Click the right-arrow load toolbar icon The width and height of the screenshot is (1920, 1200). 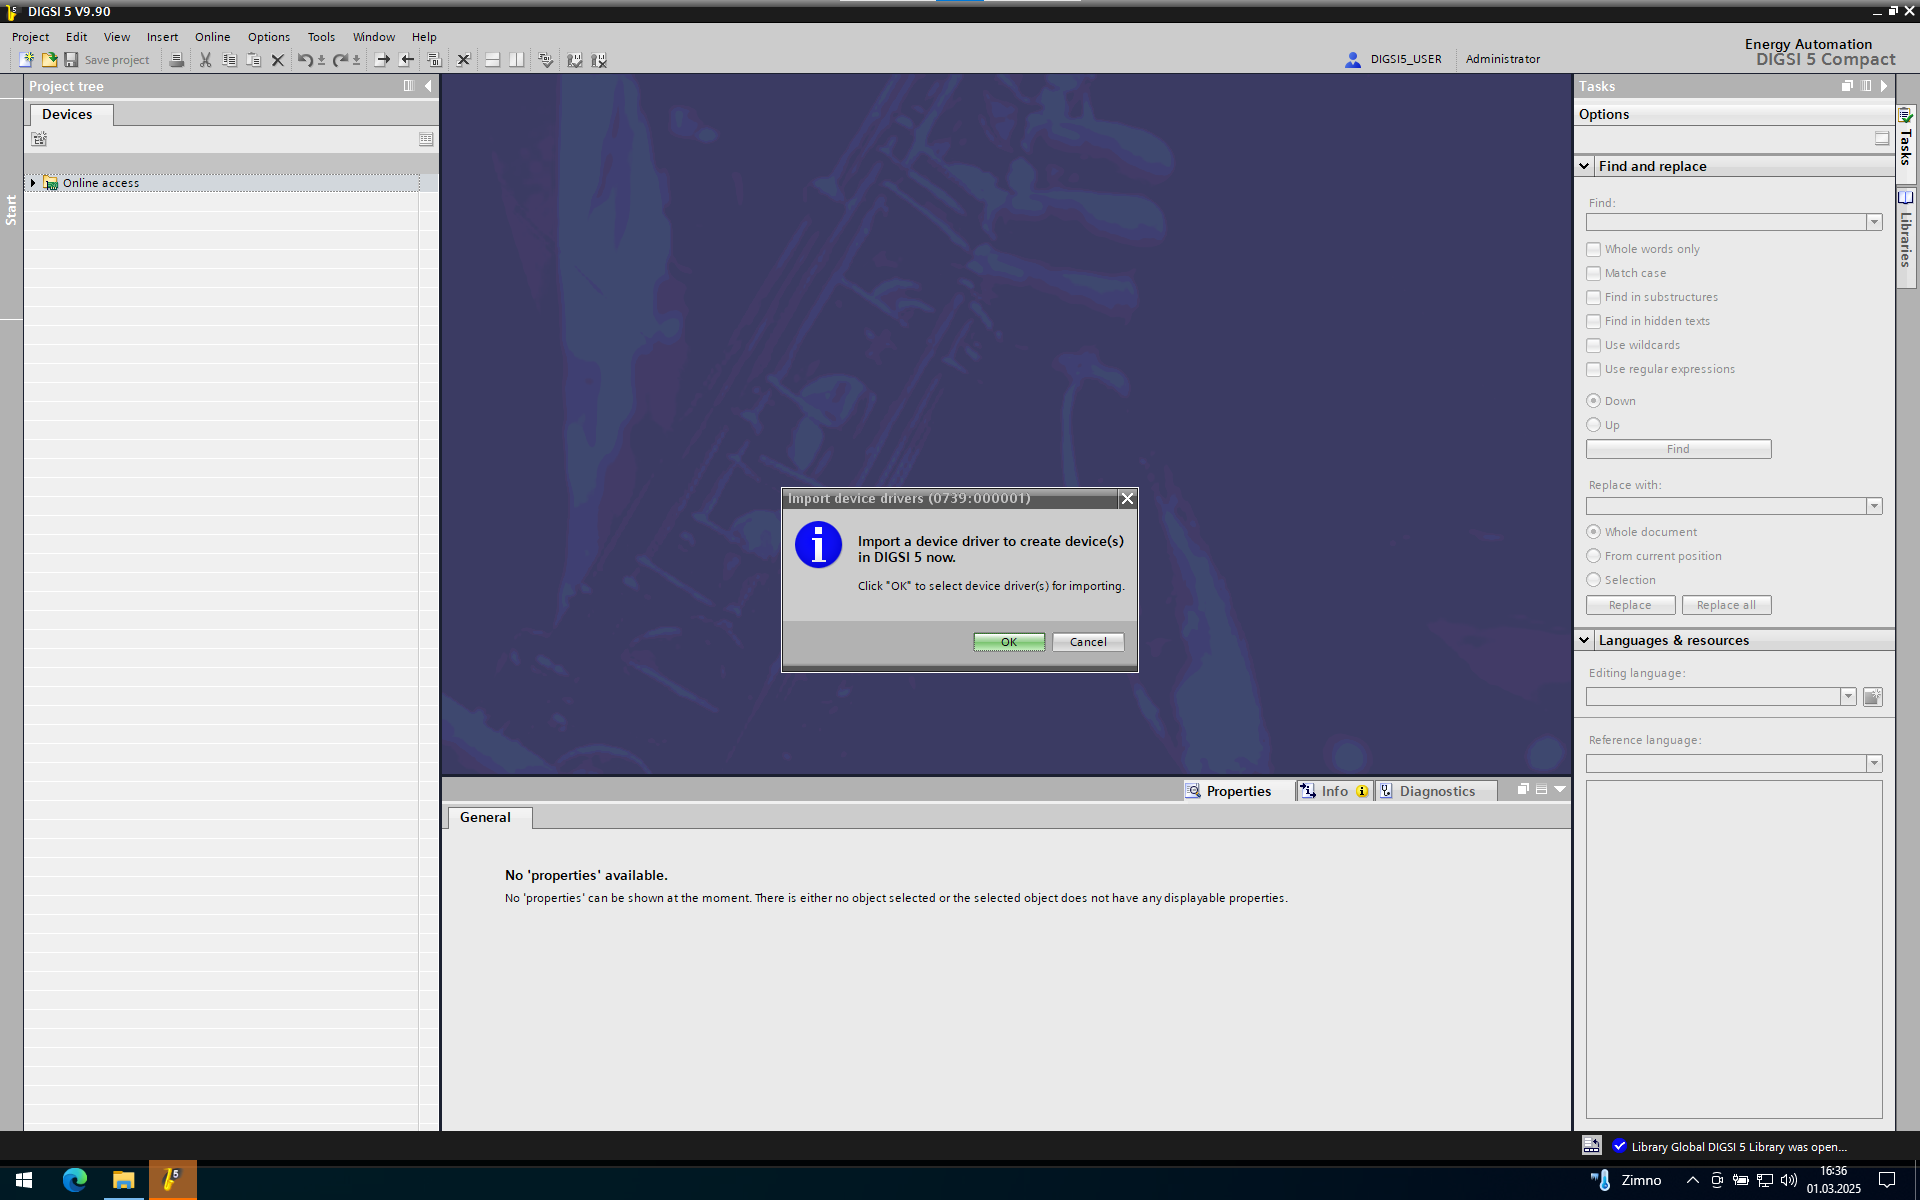pyautogui.click(x=382, y=60)
